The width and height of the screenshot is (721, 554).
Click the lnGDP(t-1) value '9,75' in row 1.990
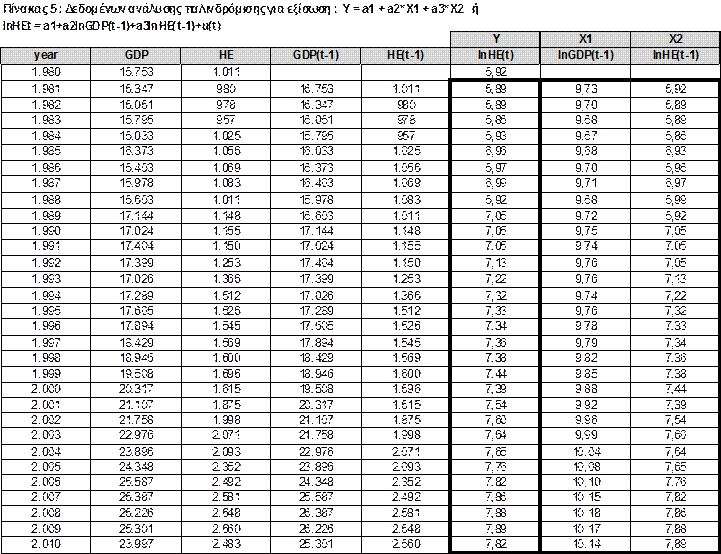tap(585, 231)
